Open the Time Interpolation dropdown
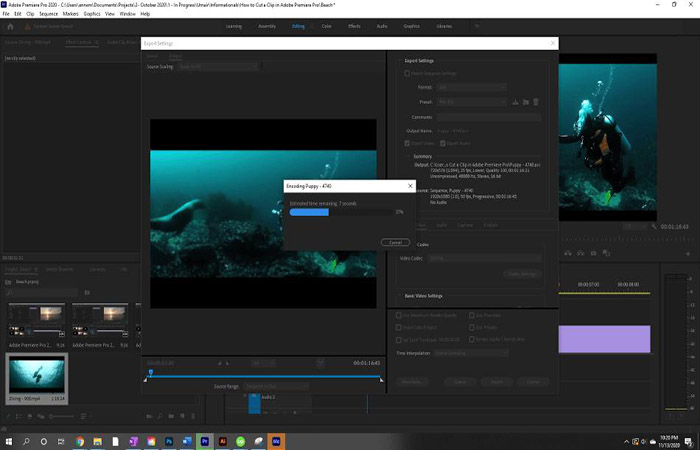This screenshot has height=450, width=700. [471, 353]
